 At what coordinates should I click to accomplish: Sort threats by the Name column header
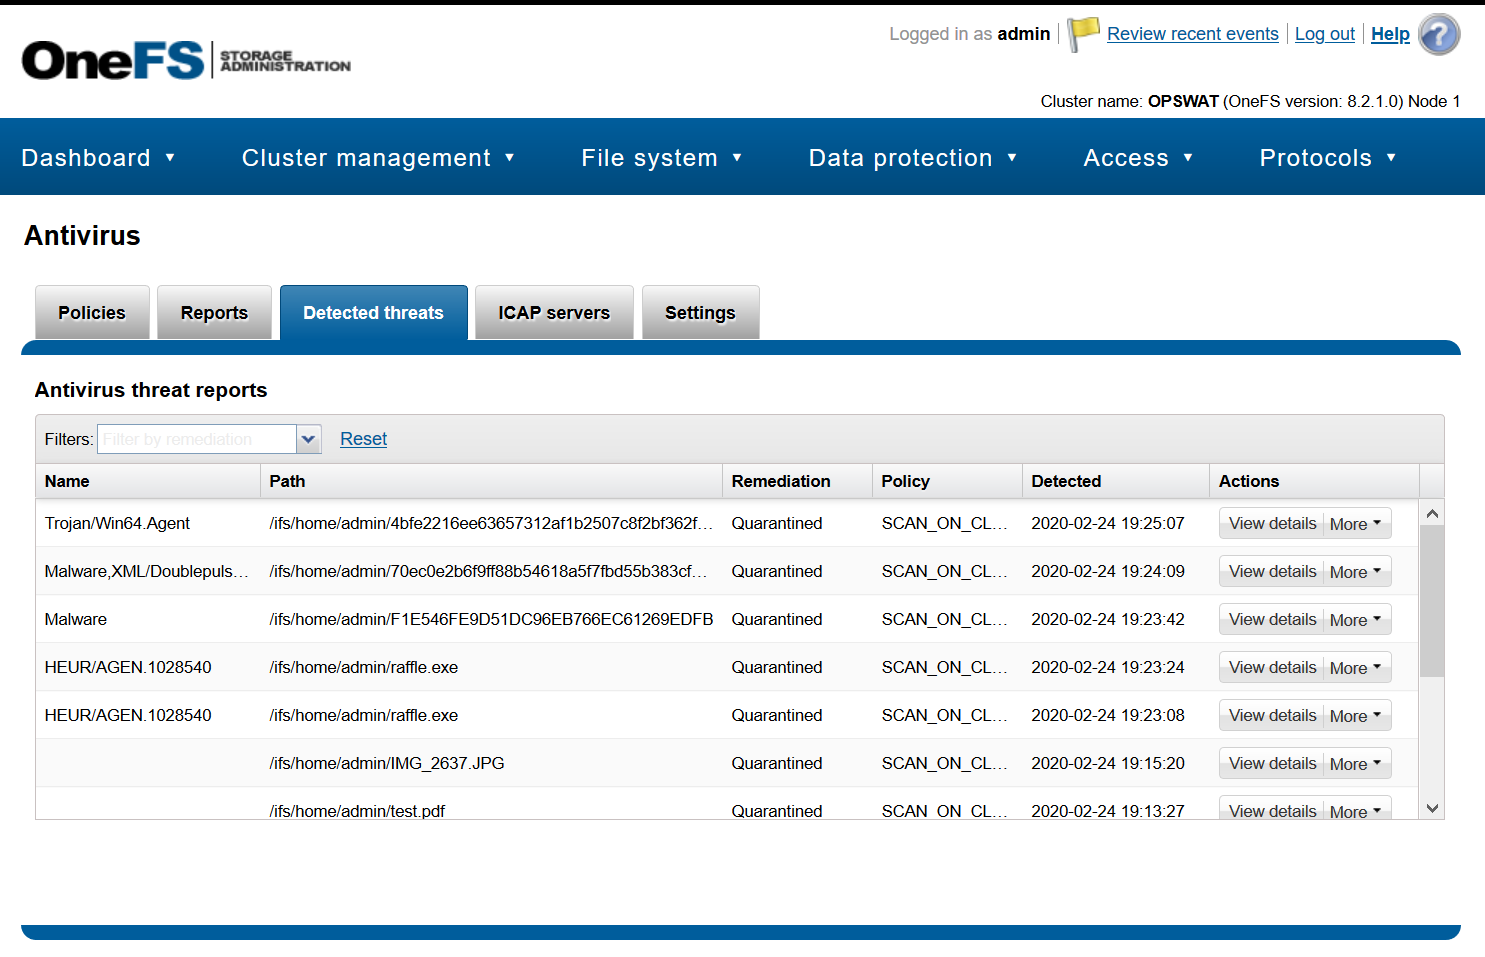point(148,481)
